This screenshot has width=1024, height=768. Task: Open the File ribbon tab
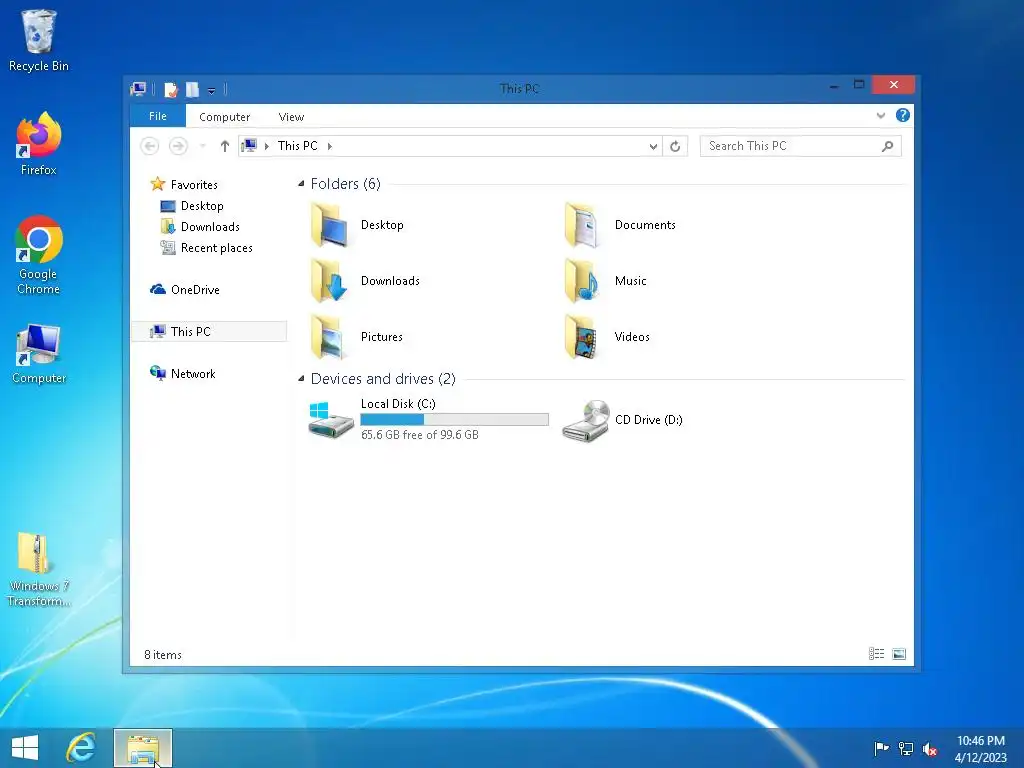pos(158,116)
